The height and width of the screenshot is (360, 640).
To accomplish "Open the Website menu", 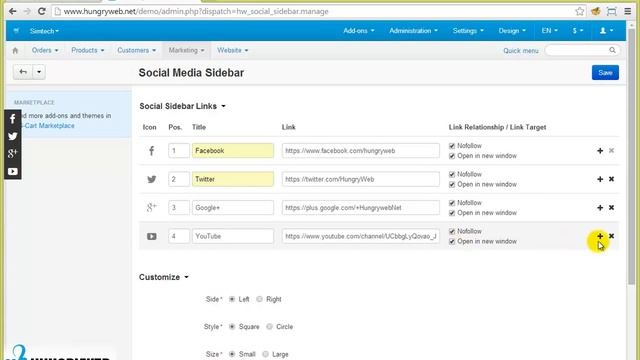I will coord(232,50).
